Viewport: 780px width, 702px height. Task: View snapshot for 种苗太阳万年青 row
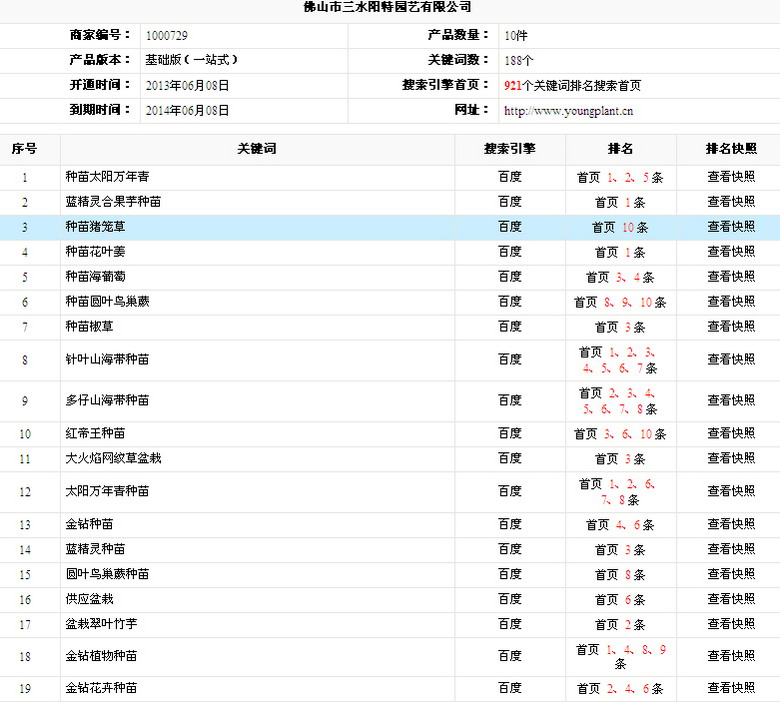(x=731, y=177)
